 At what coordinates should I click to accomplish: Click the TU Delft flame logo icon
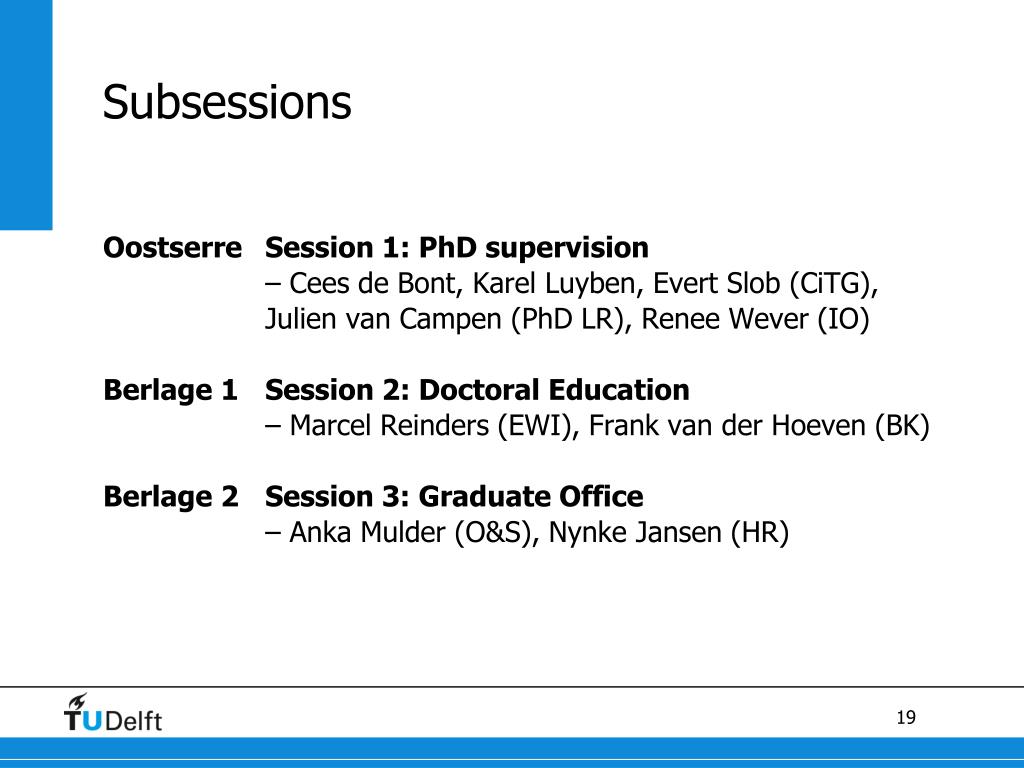77,701
